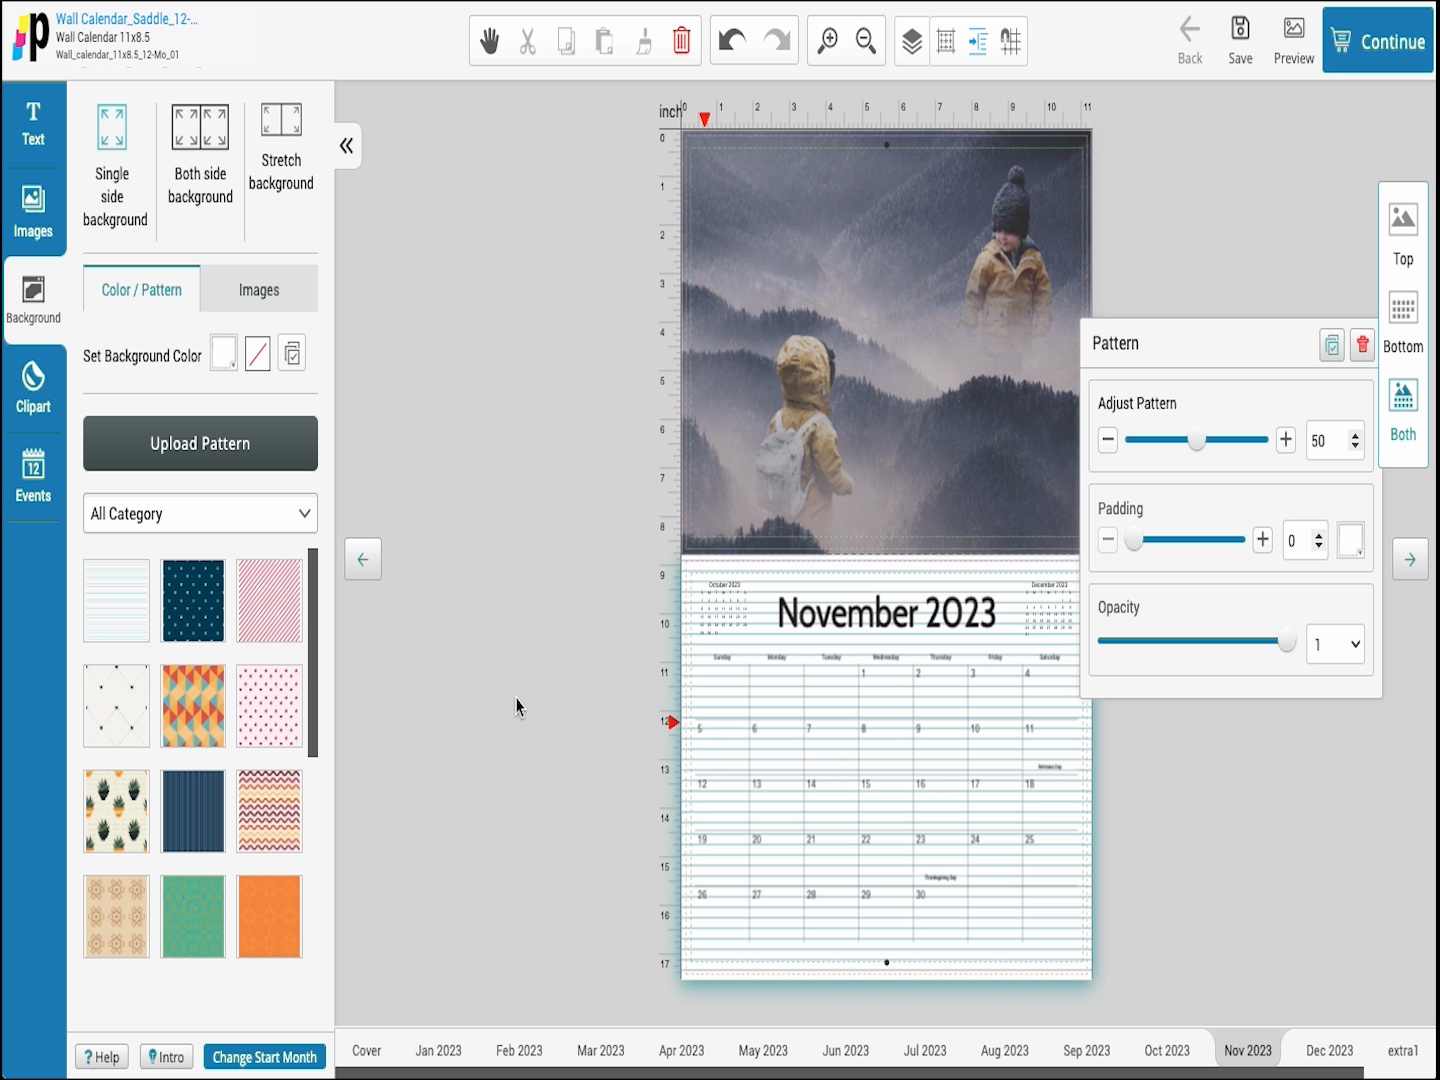The image size is (1440, 1080).
Task: Toggle the hash gridlines icon
Action: pyautogui.click(x=1011, y=41)
